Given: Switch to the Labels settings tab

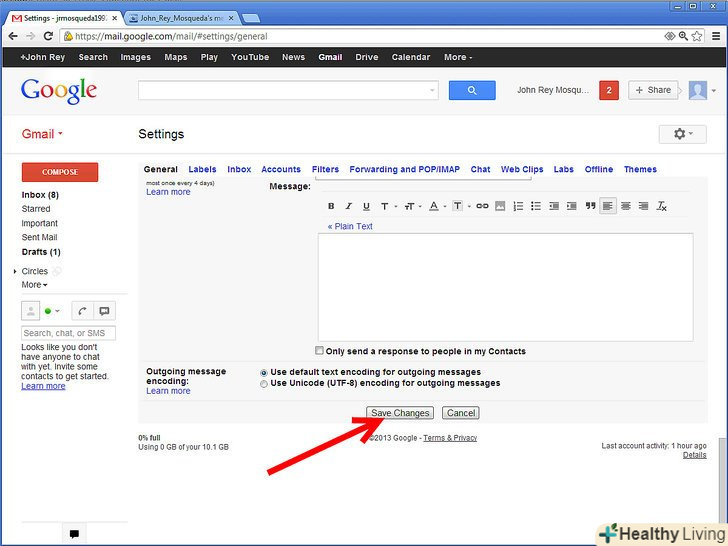Looking at the screenshot, I should click(x=202, y=169).
